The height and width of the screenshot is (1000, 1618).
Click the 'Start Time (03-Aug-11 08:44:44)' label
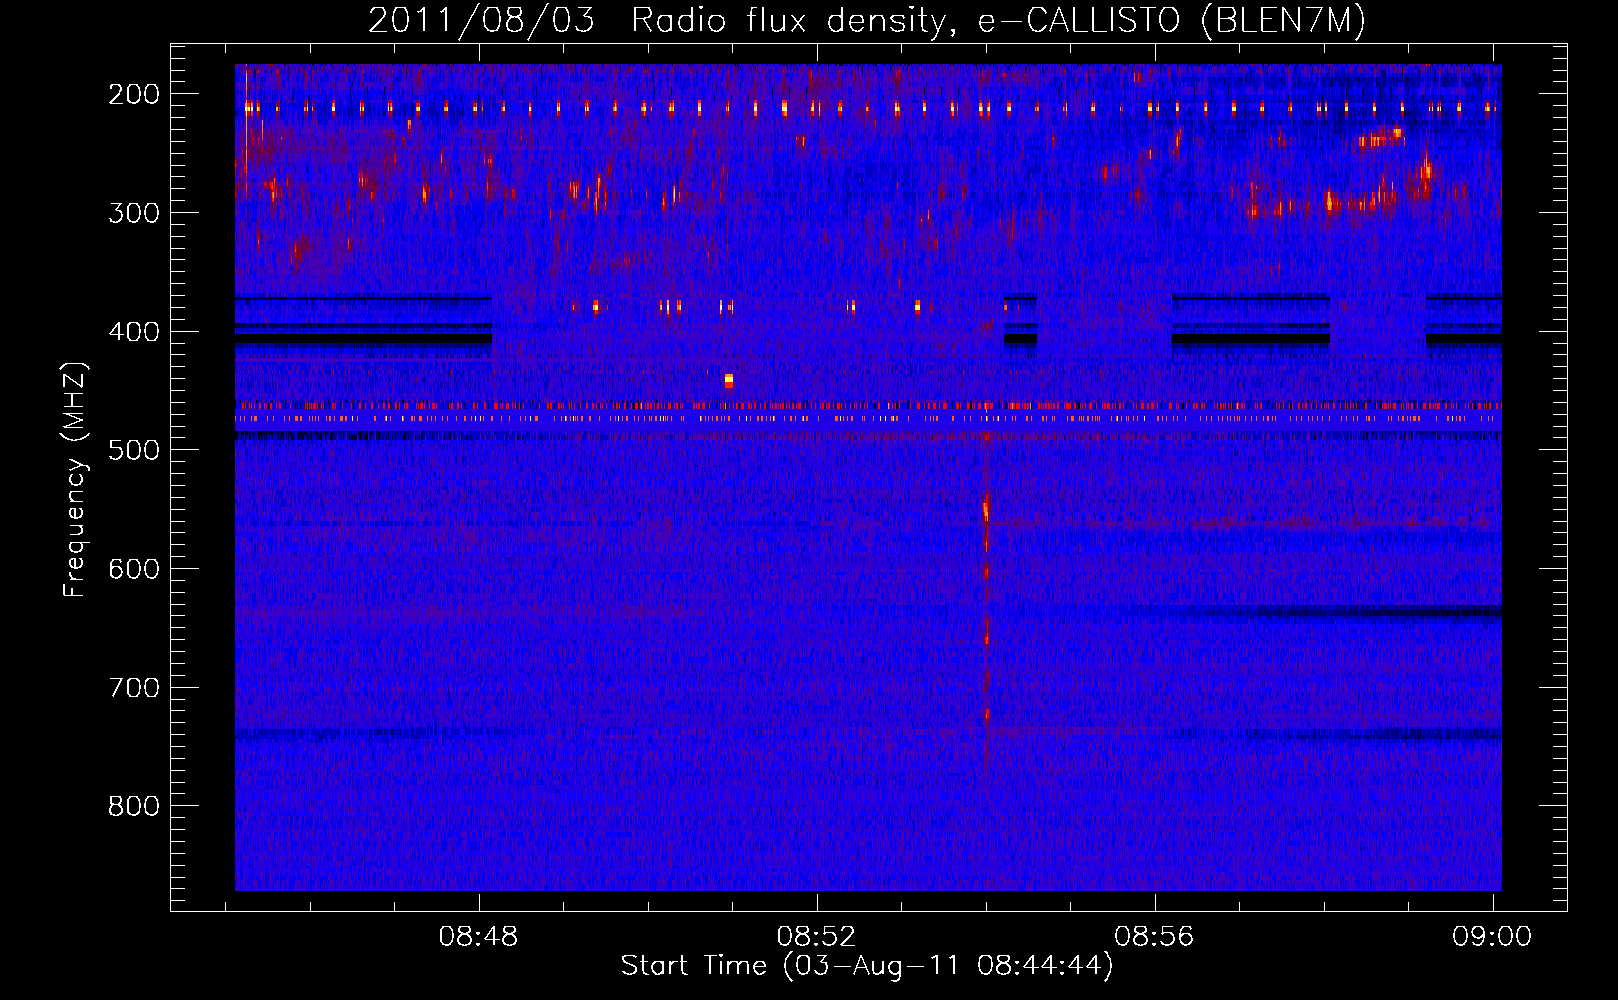click(867, 966)
